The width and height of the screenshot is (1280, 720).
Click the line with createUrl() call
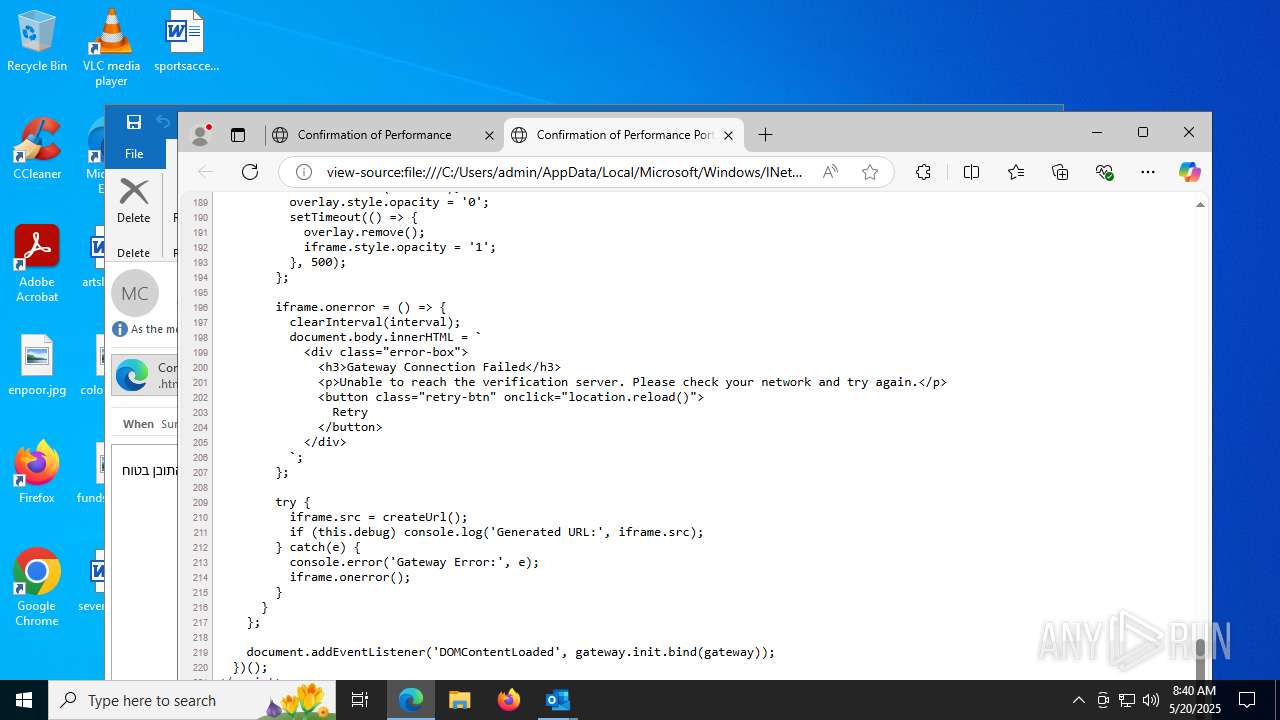[x=379, y=517]
